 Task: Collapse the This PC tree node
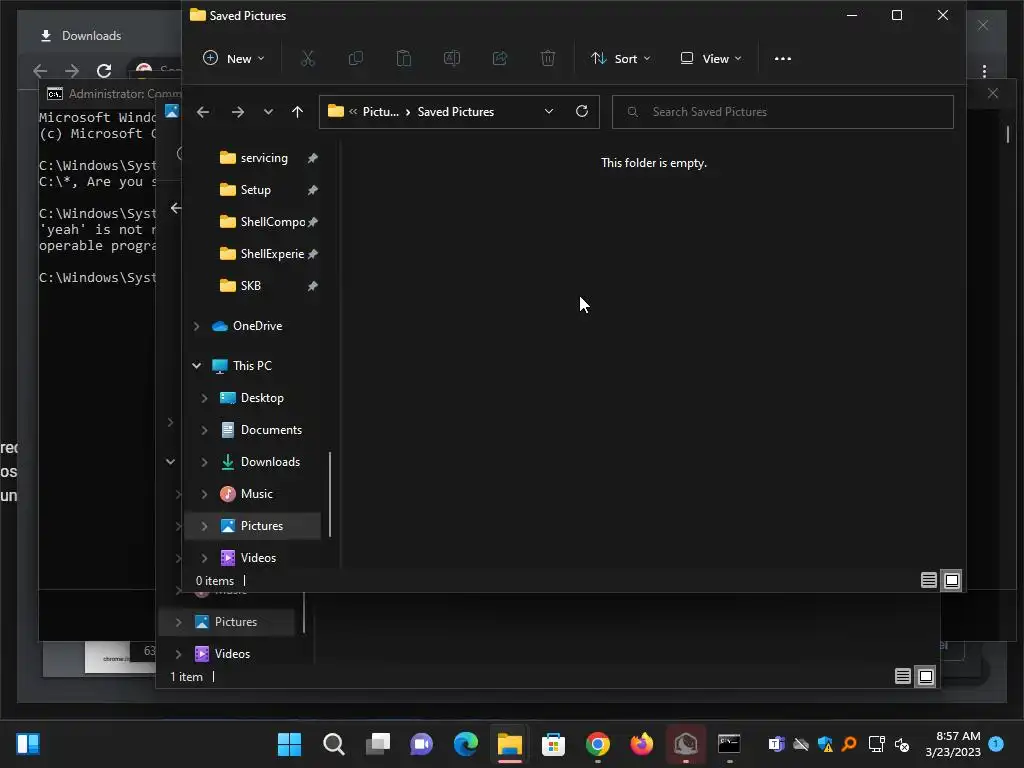(x=197, y=366)
